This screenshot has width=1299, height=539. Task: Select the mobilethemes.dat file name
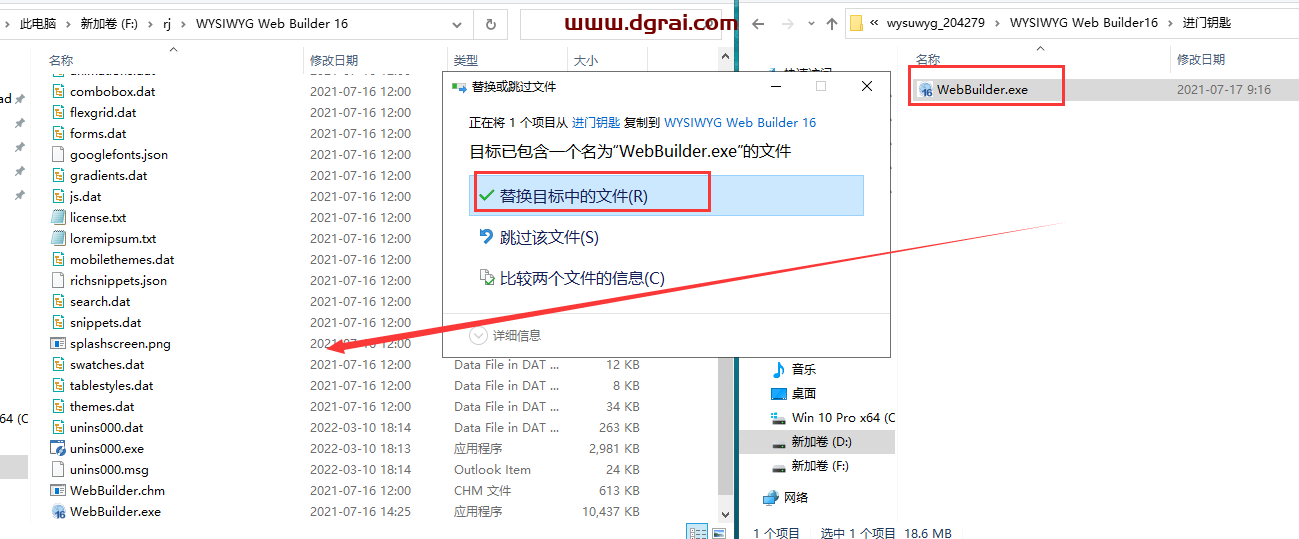[122, 259]
